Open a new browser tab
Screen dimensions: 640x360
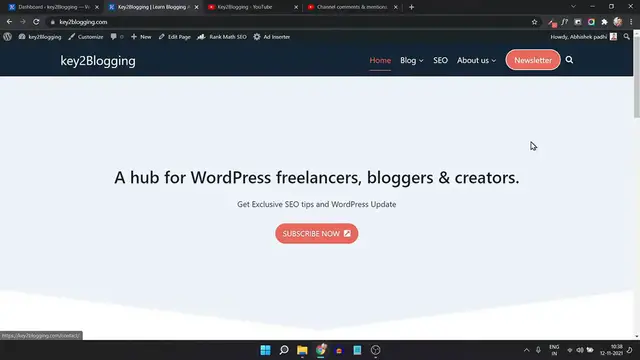click(411, 7)
